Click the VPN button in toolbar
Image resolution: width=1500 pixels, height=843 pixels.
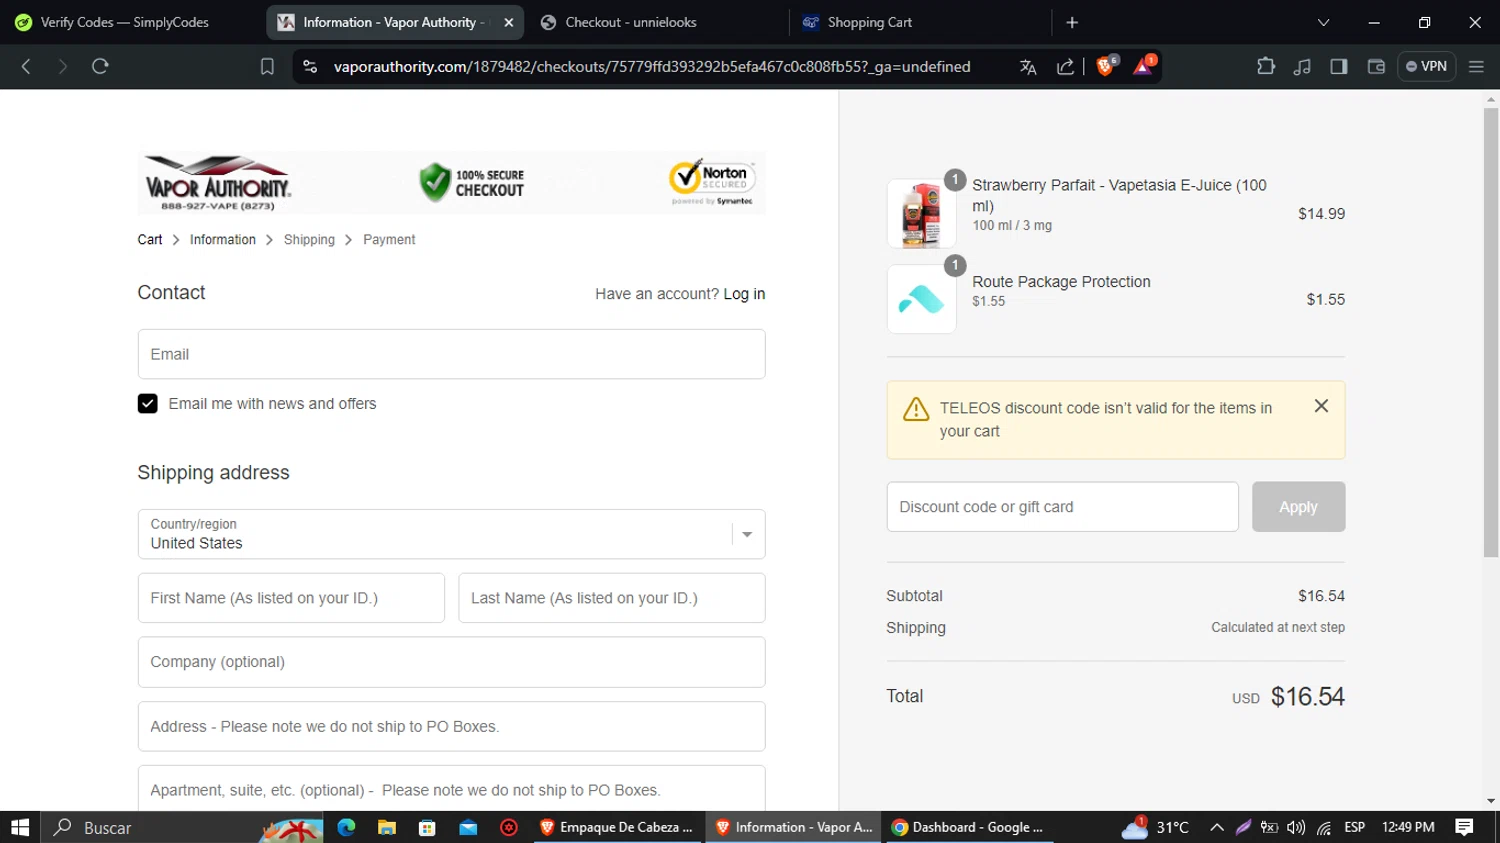pyautogui.click(x=1426, y=67)
